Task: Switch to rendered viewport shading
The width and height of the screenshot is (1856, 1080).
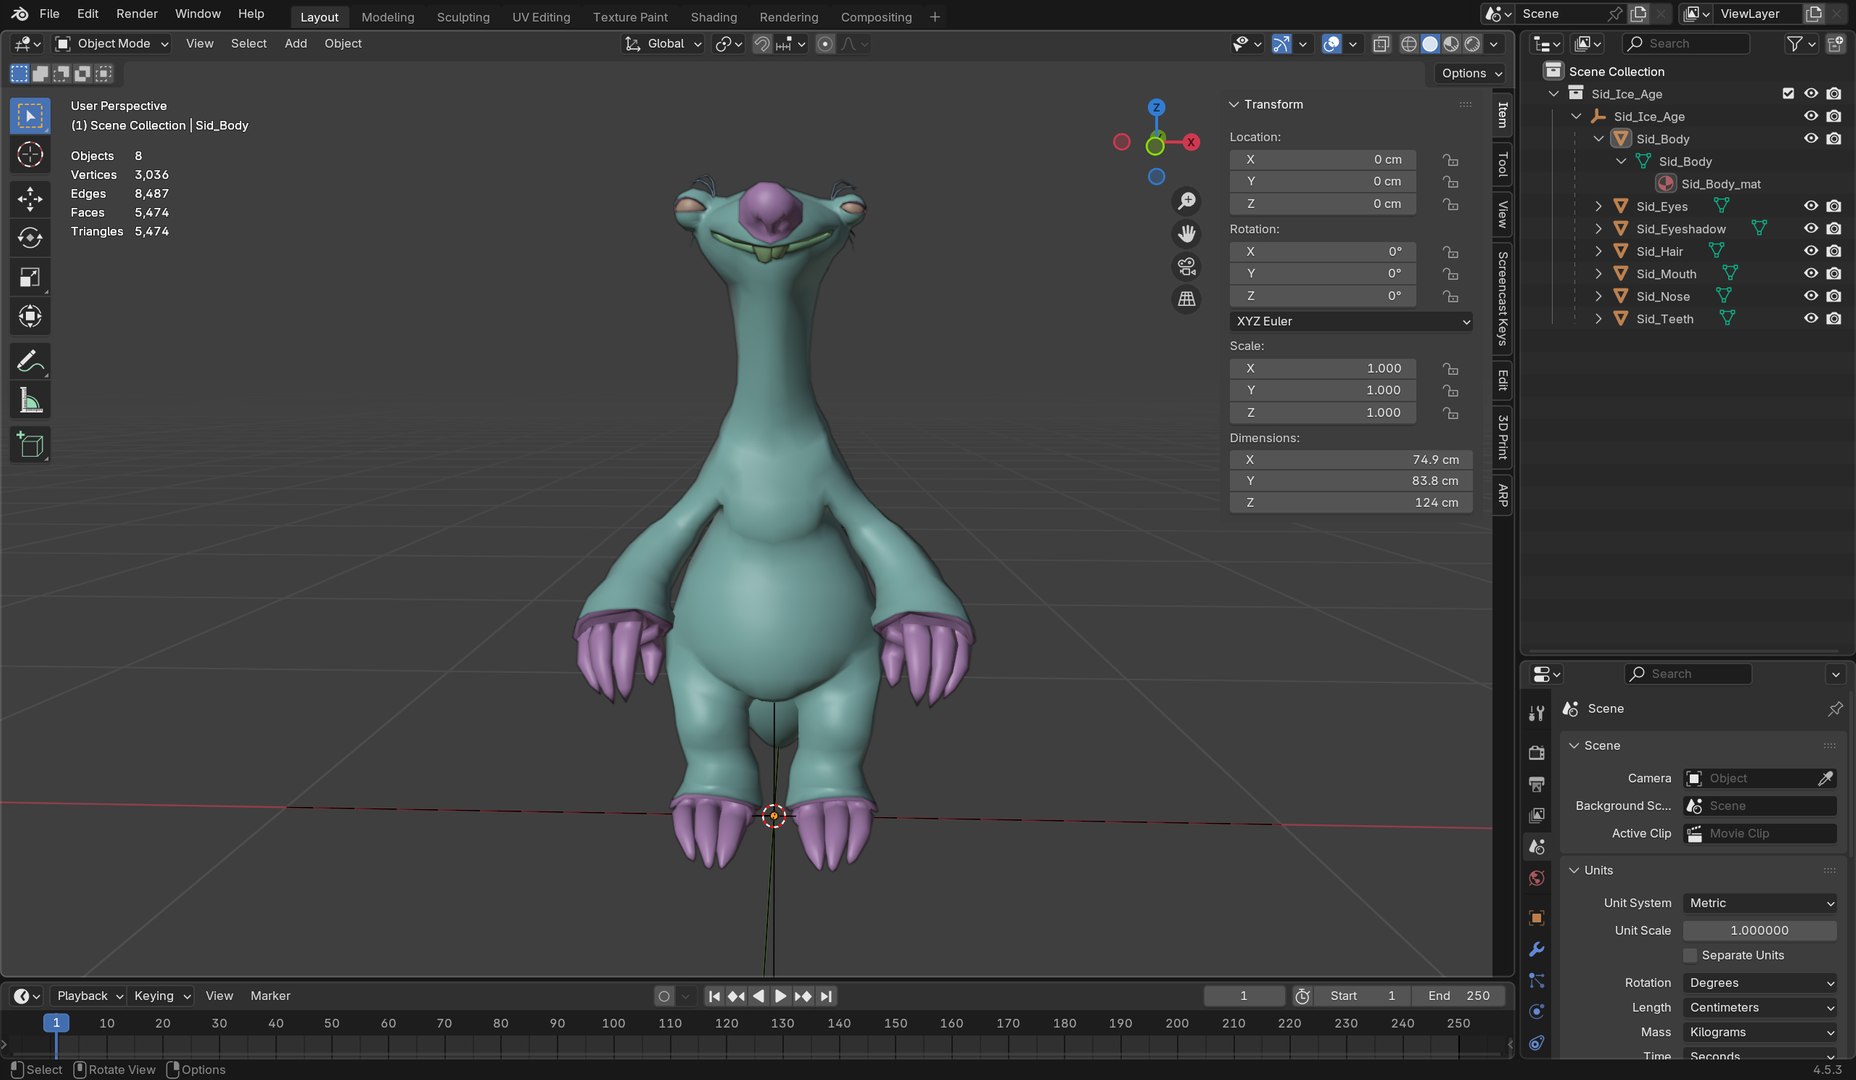Action: click(x=1472, y=44)
